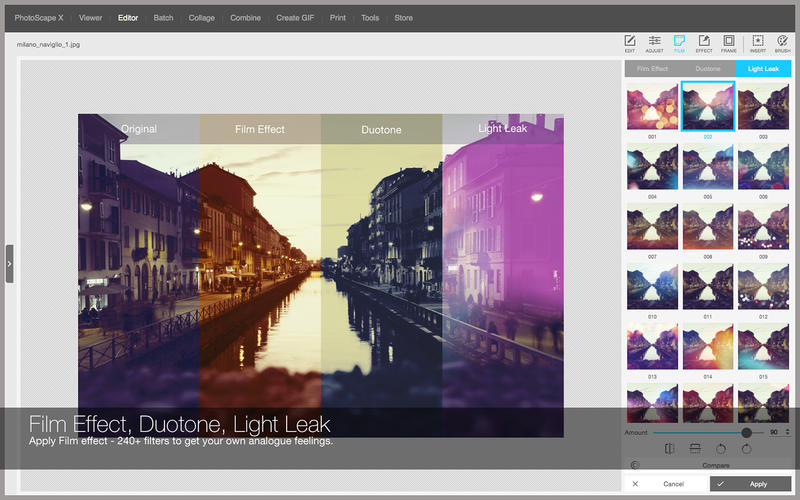Flip the light leak horizontally
The image size is (800, 500).
pyautogui.click(x=670, y=449)
